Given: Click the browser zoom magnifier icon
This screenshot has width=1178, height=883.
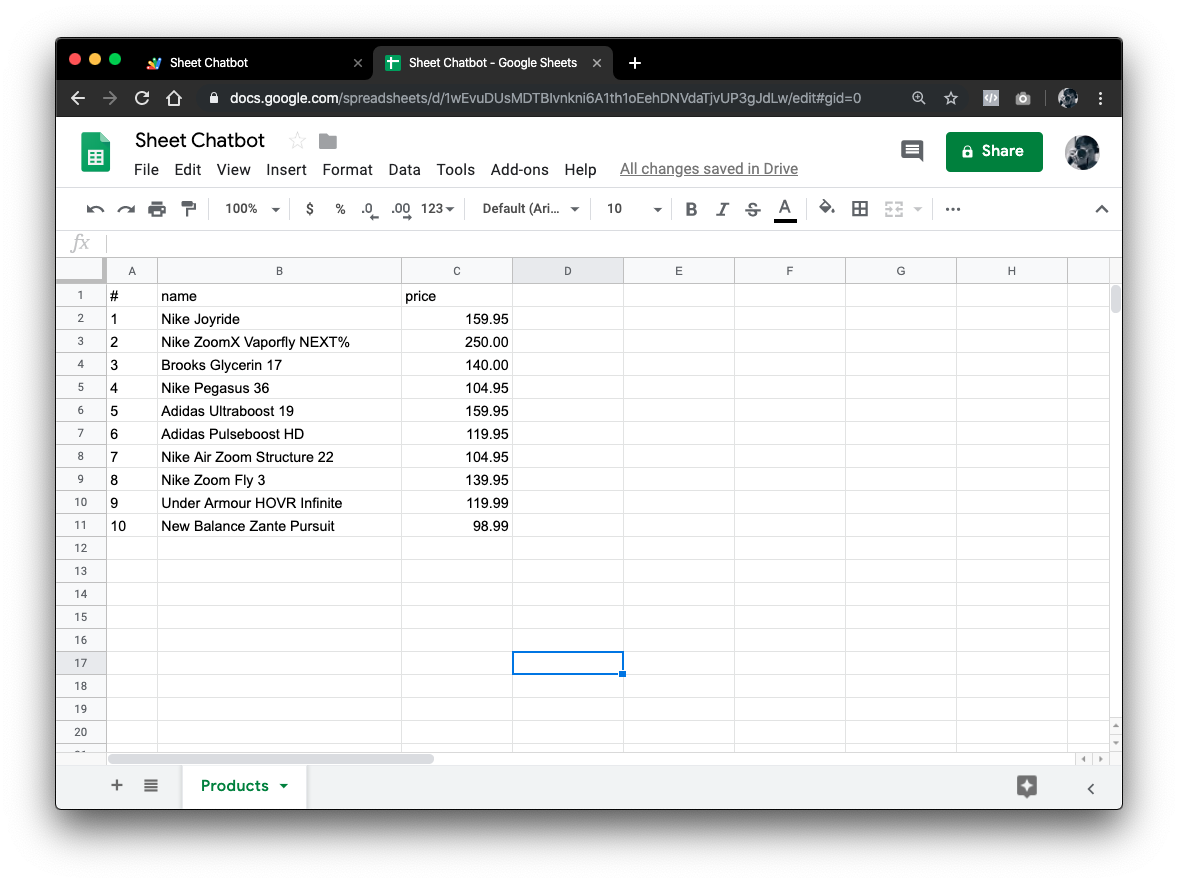Looking at the screenshot, I should pyautogui.click(x=918, y=98).
